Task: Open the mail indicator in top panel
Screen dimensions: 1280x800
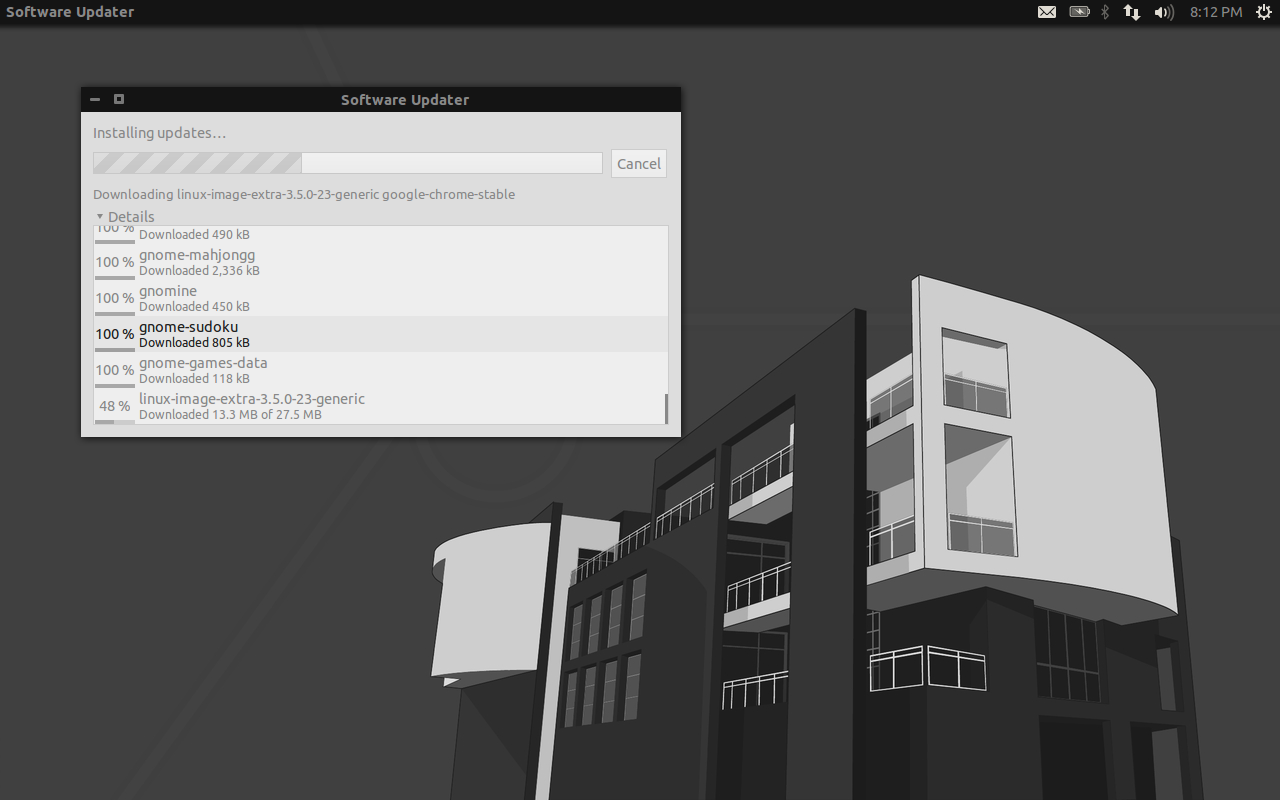Action: point(1046,12)
